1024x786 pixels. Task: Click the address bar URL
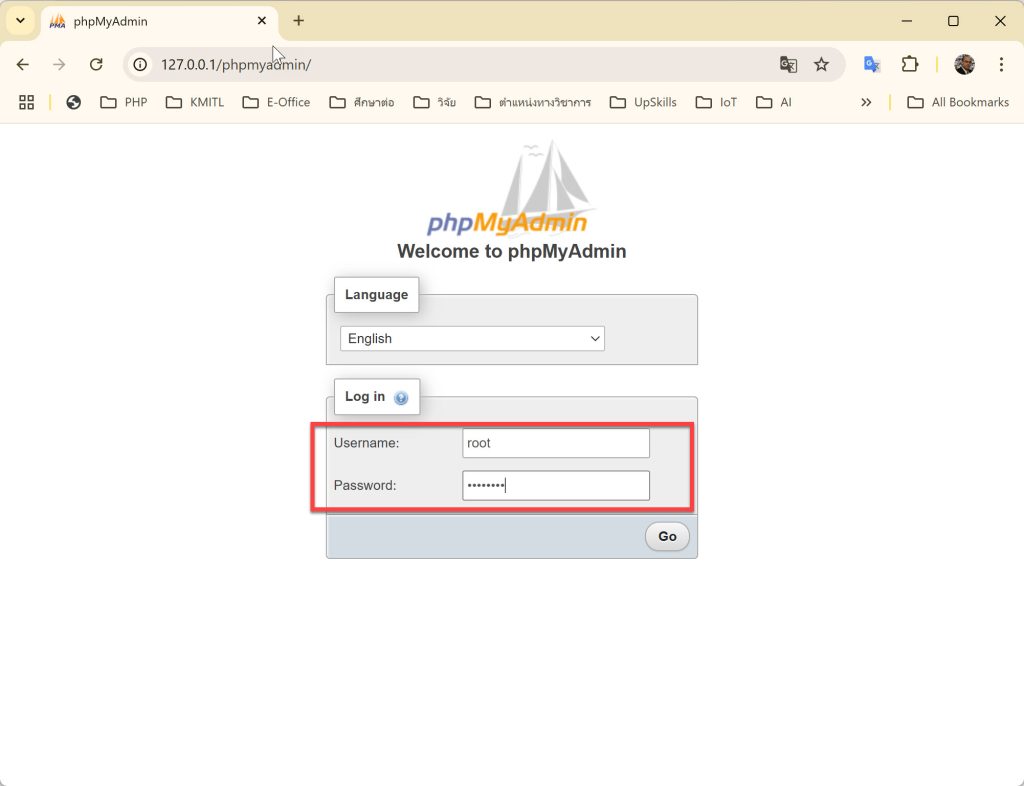[x=236, y=65]
